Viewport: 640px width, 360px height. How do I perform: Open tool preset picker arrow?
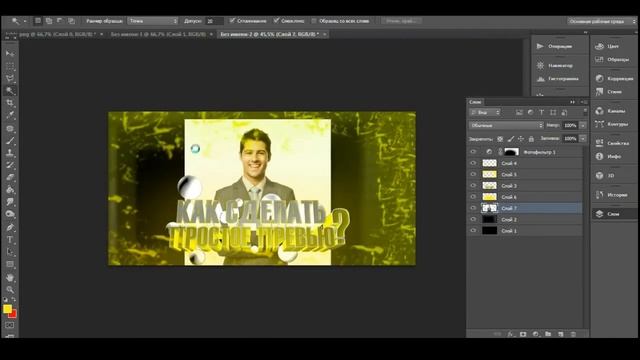[25, 20]
